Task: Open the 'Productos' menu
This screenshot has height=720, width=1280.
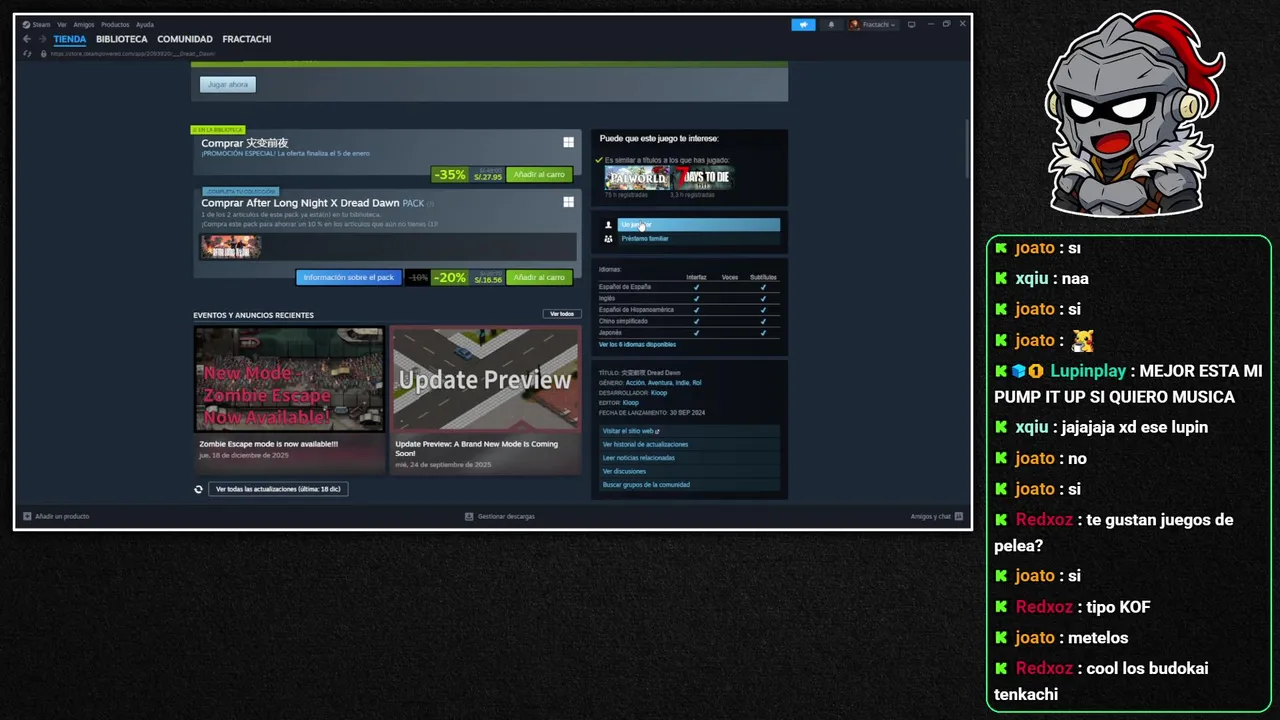Action: [115, 25]
